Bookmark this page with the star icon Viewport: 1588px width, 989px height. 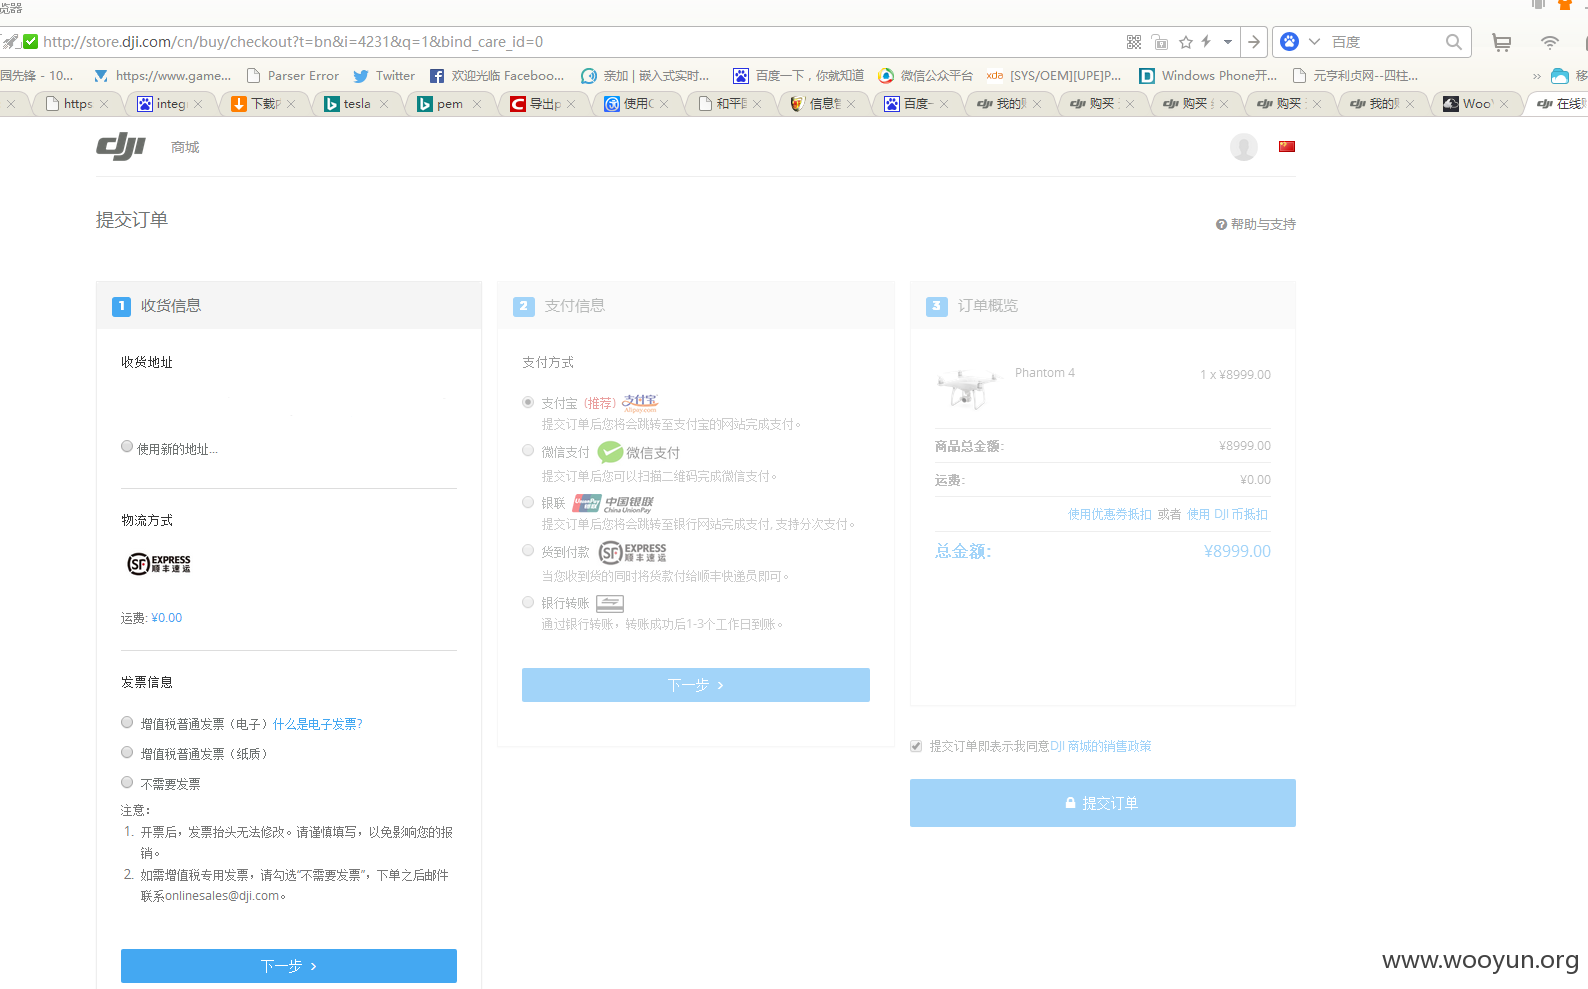pos(1186,42)
